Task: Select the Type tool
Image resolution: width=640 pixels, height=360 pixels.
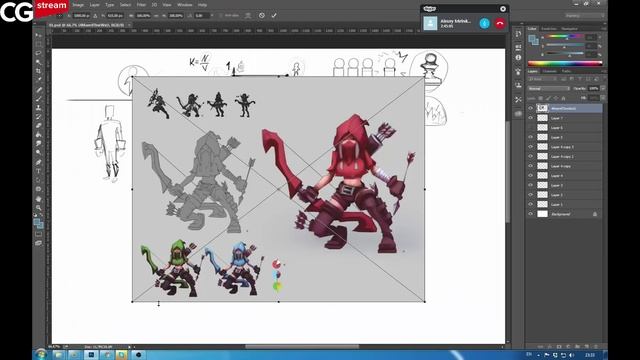Action: point(38,171)
